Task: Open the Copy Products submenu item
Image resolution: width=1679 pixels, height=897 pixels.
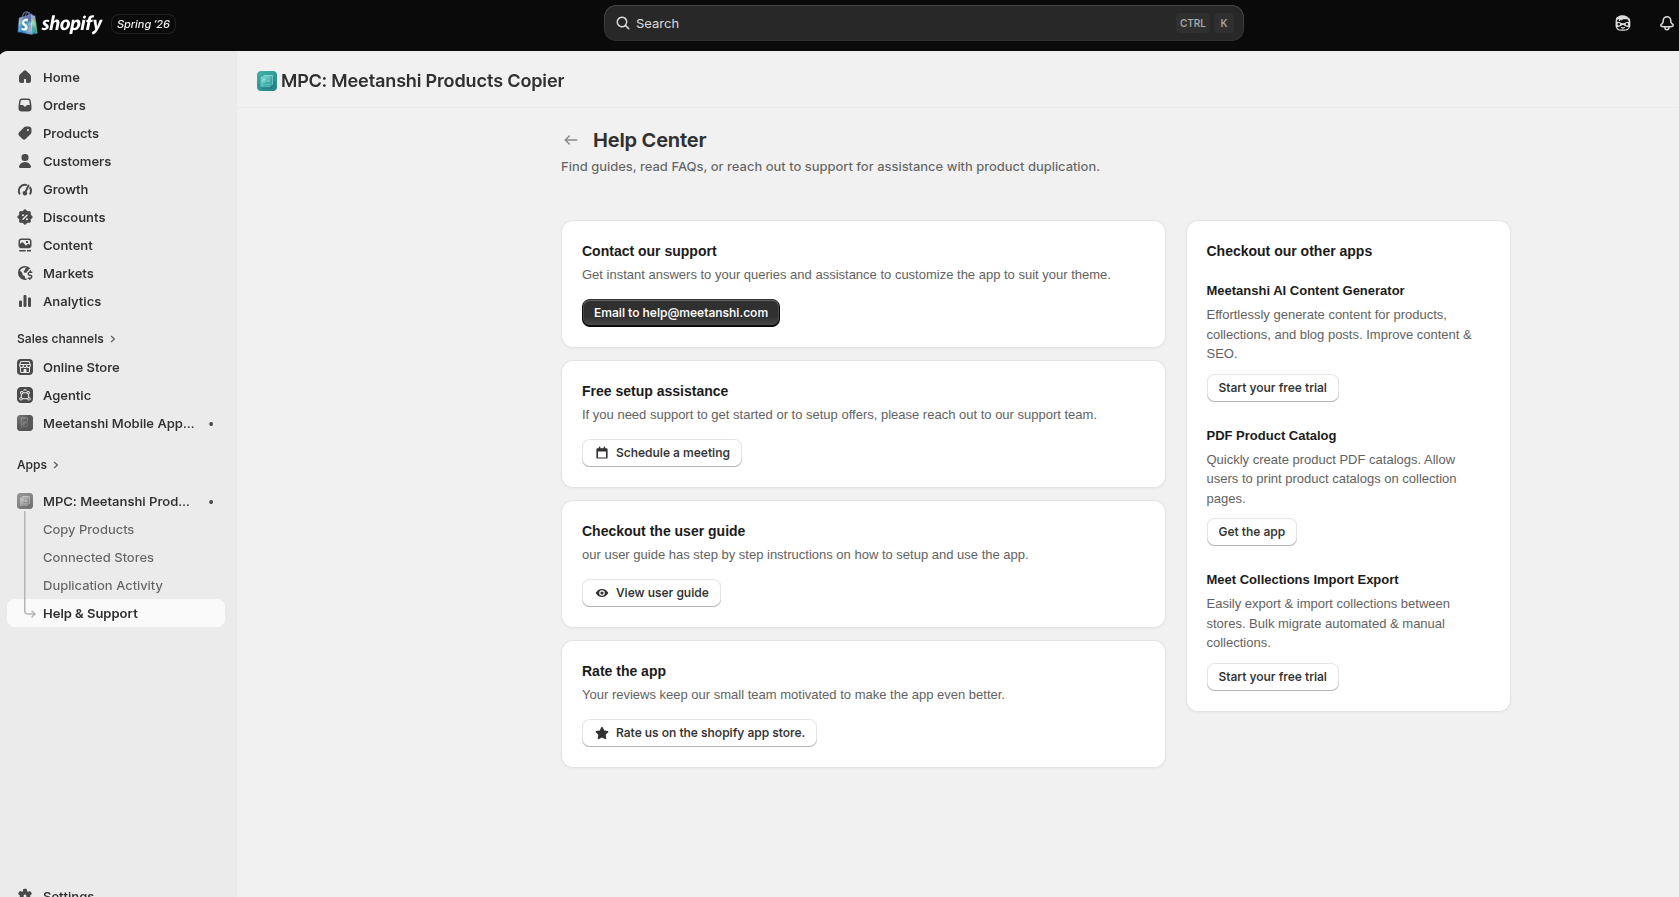Action: pyautogui.click(x=88, y=530)
